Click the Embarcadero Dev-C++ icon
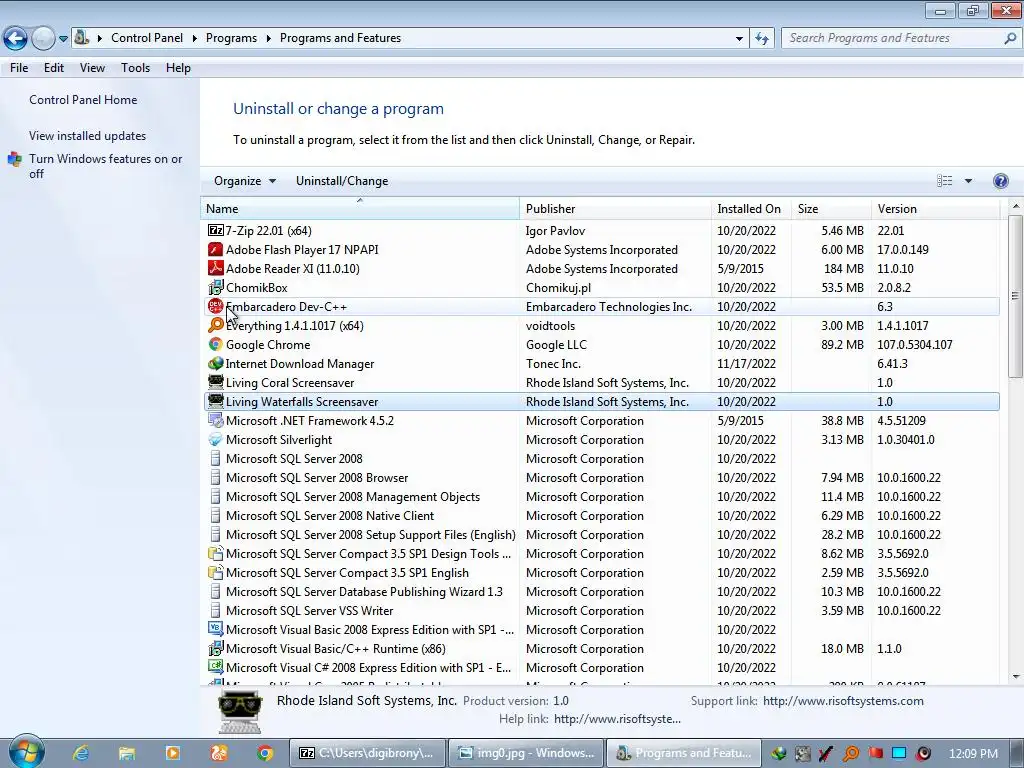This screenshot has height=768, width=1024. (x=215, y=306)
